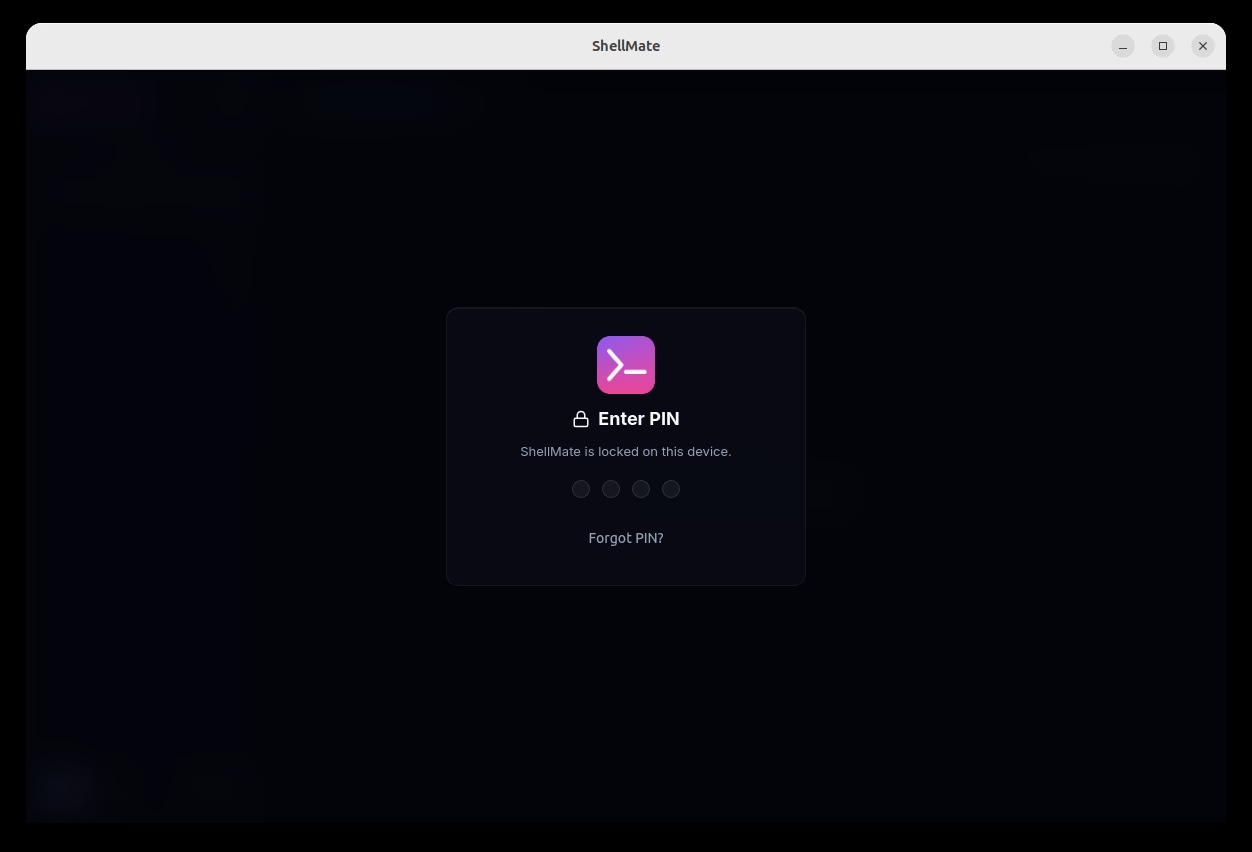The image size is (1252, 852).
Task: Click the ShellMate window title text
Action: (626, 46)
